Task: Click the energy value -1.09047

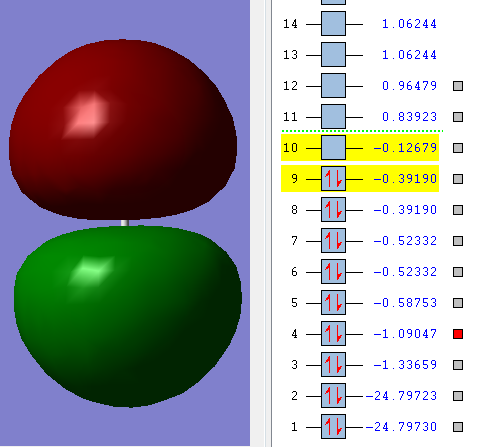Action: pos(405,334)
